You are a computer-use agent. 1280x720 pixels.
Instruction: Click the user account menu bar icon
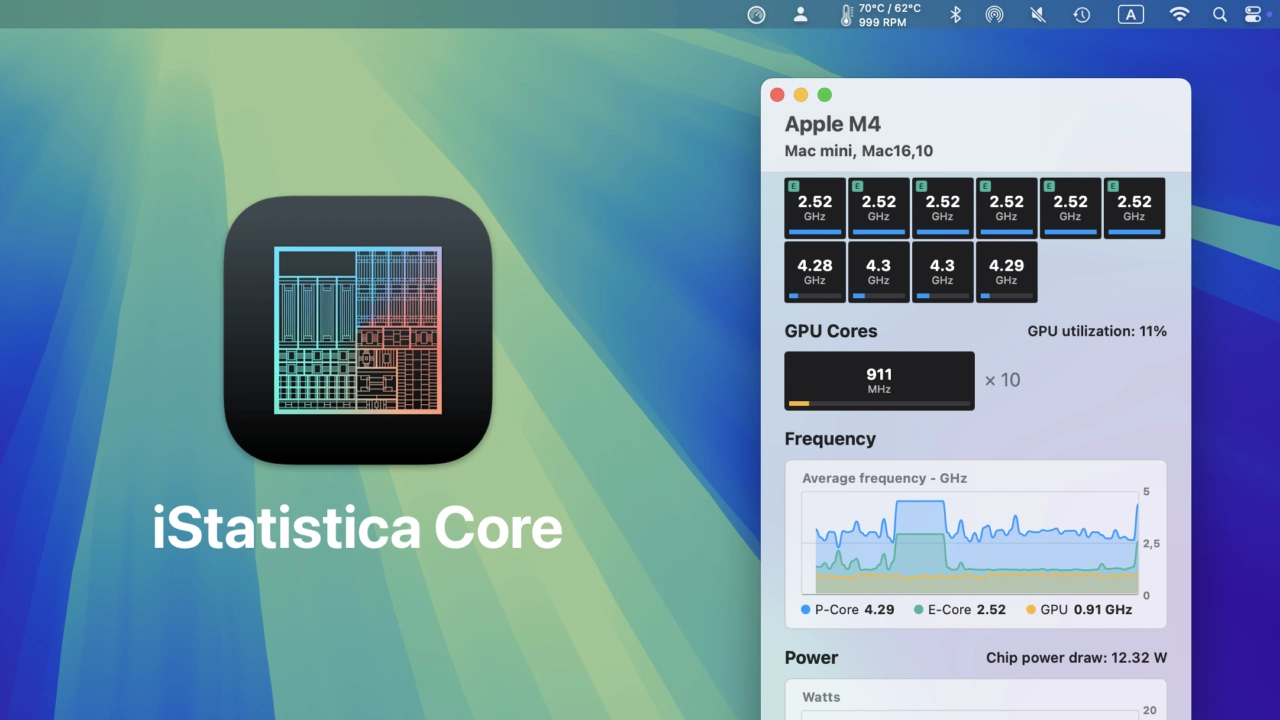point(800,14)
